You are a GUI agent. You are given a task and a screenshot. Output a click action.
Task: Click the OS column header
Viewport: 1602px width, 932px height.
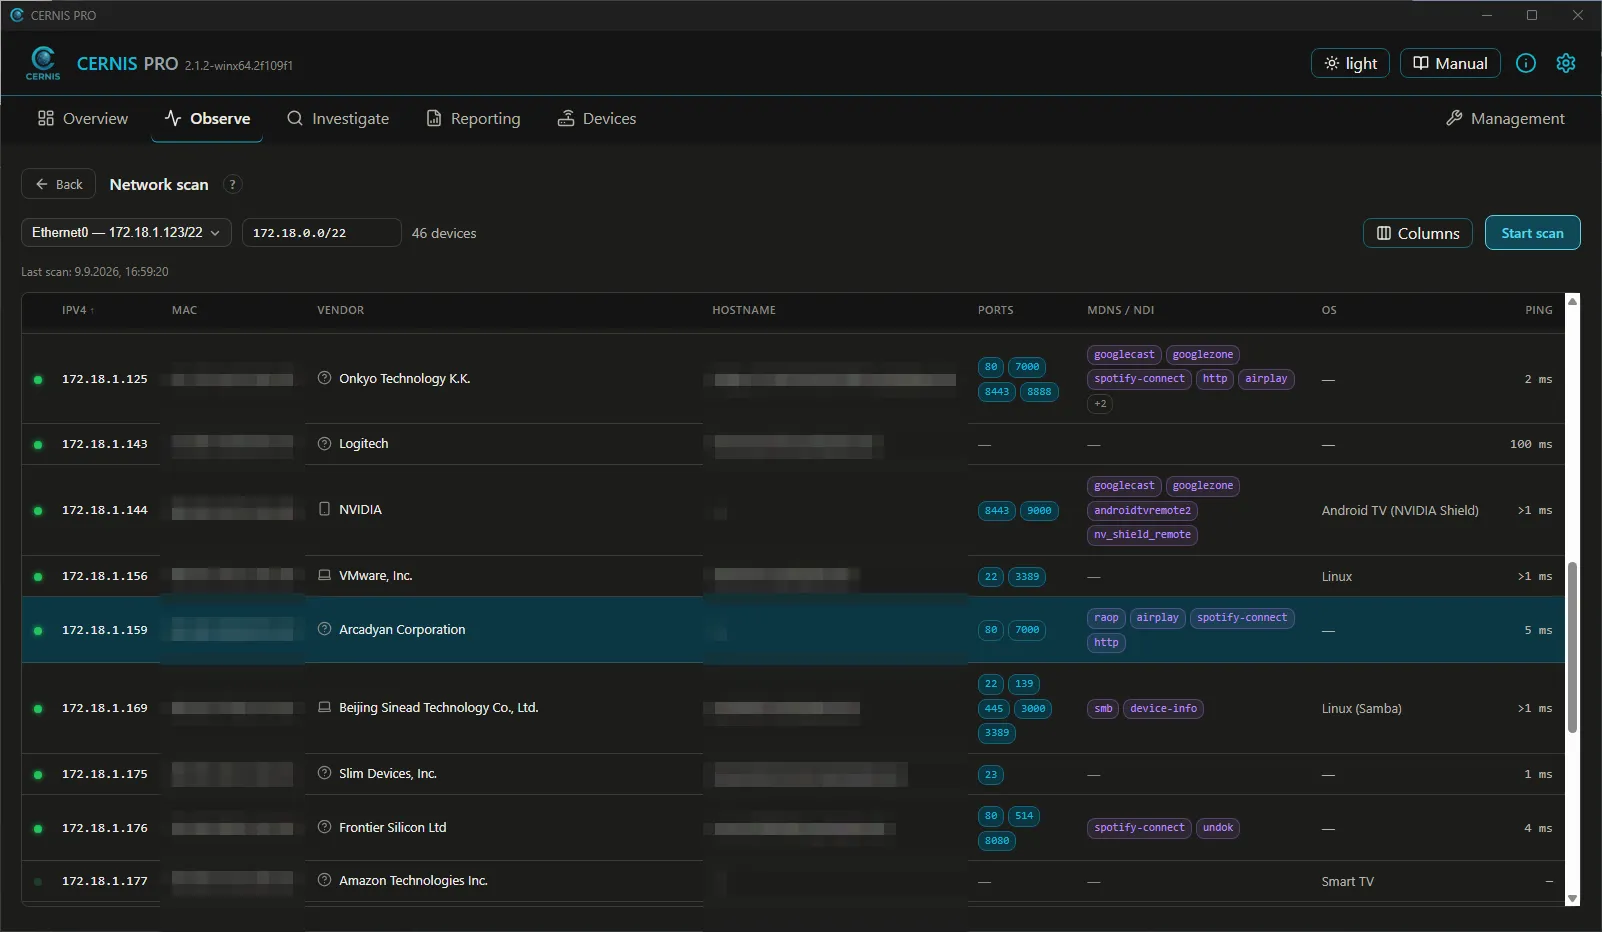coord(1329,310)
